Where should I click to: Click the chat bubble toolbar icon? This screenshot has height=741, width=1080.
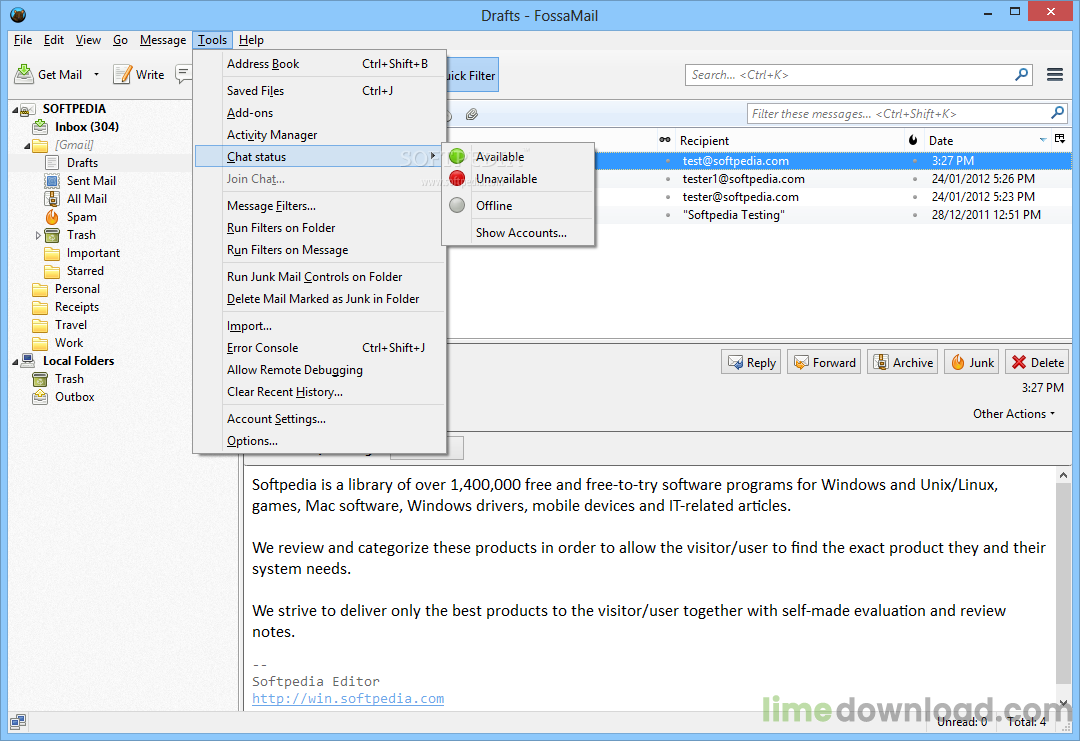coord(183,74)
